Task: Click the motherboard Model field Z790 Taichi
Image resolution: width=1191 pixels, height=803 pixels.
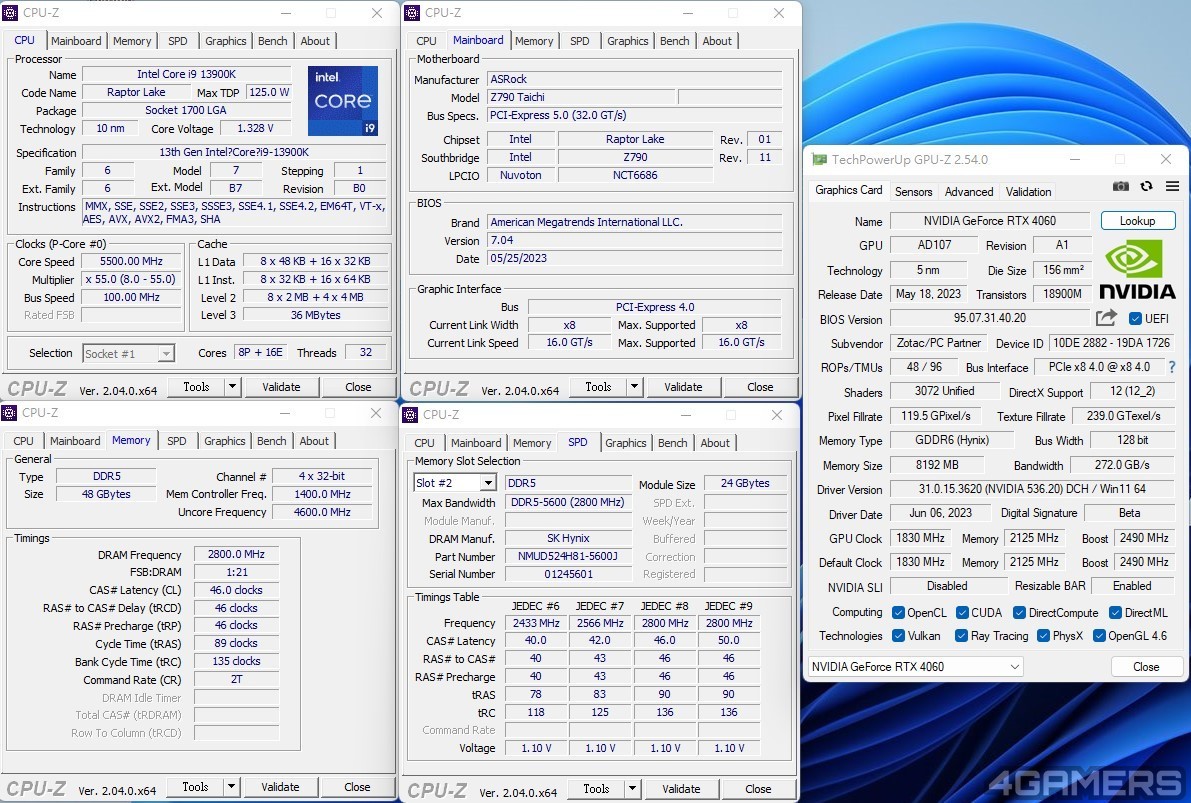Action: (x=580, y=96)
